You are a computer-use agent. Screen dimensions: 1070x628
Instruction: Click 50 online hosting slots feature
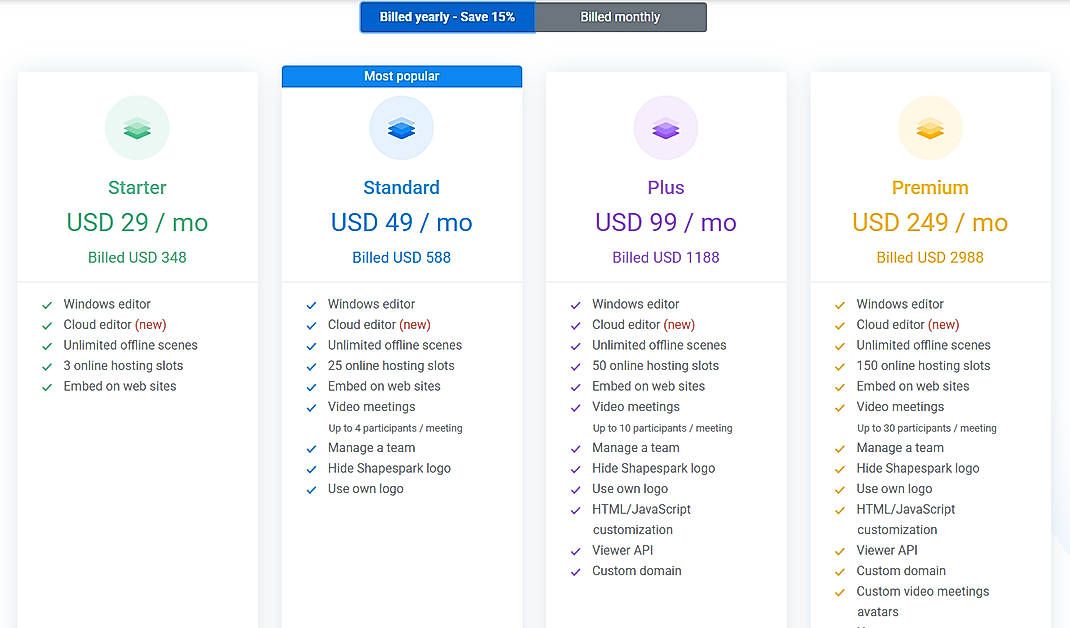point(655,366)
